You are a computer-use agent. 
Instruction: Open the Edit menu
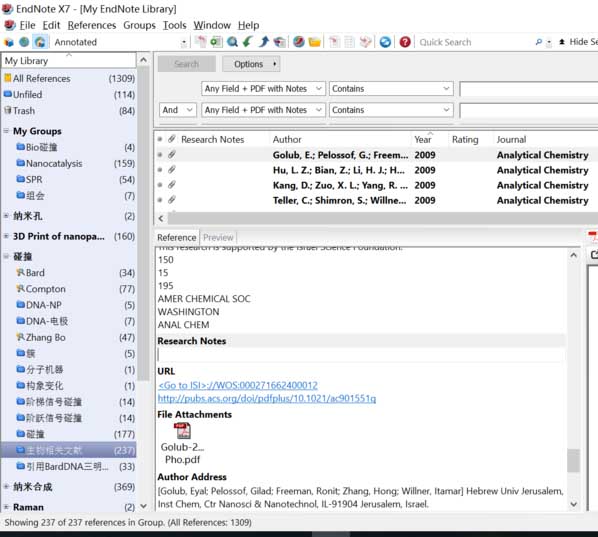click(51, 25)
